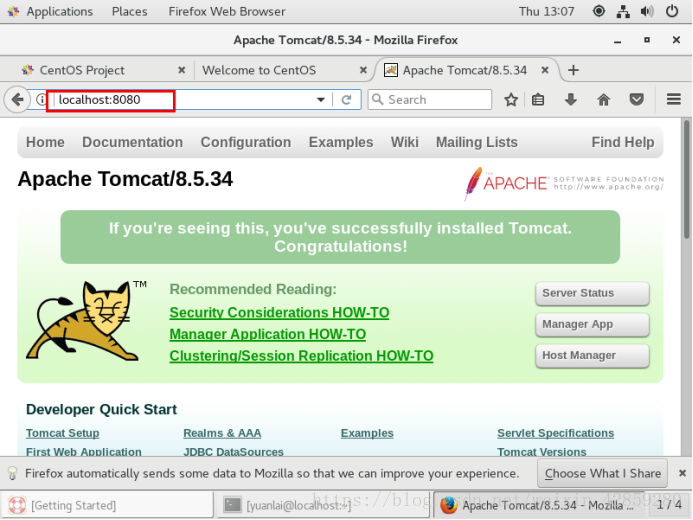Click the Apache Tomcat/8.5.34 heading
The image size is (693, 520).
tap(125, 179)
